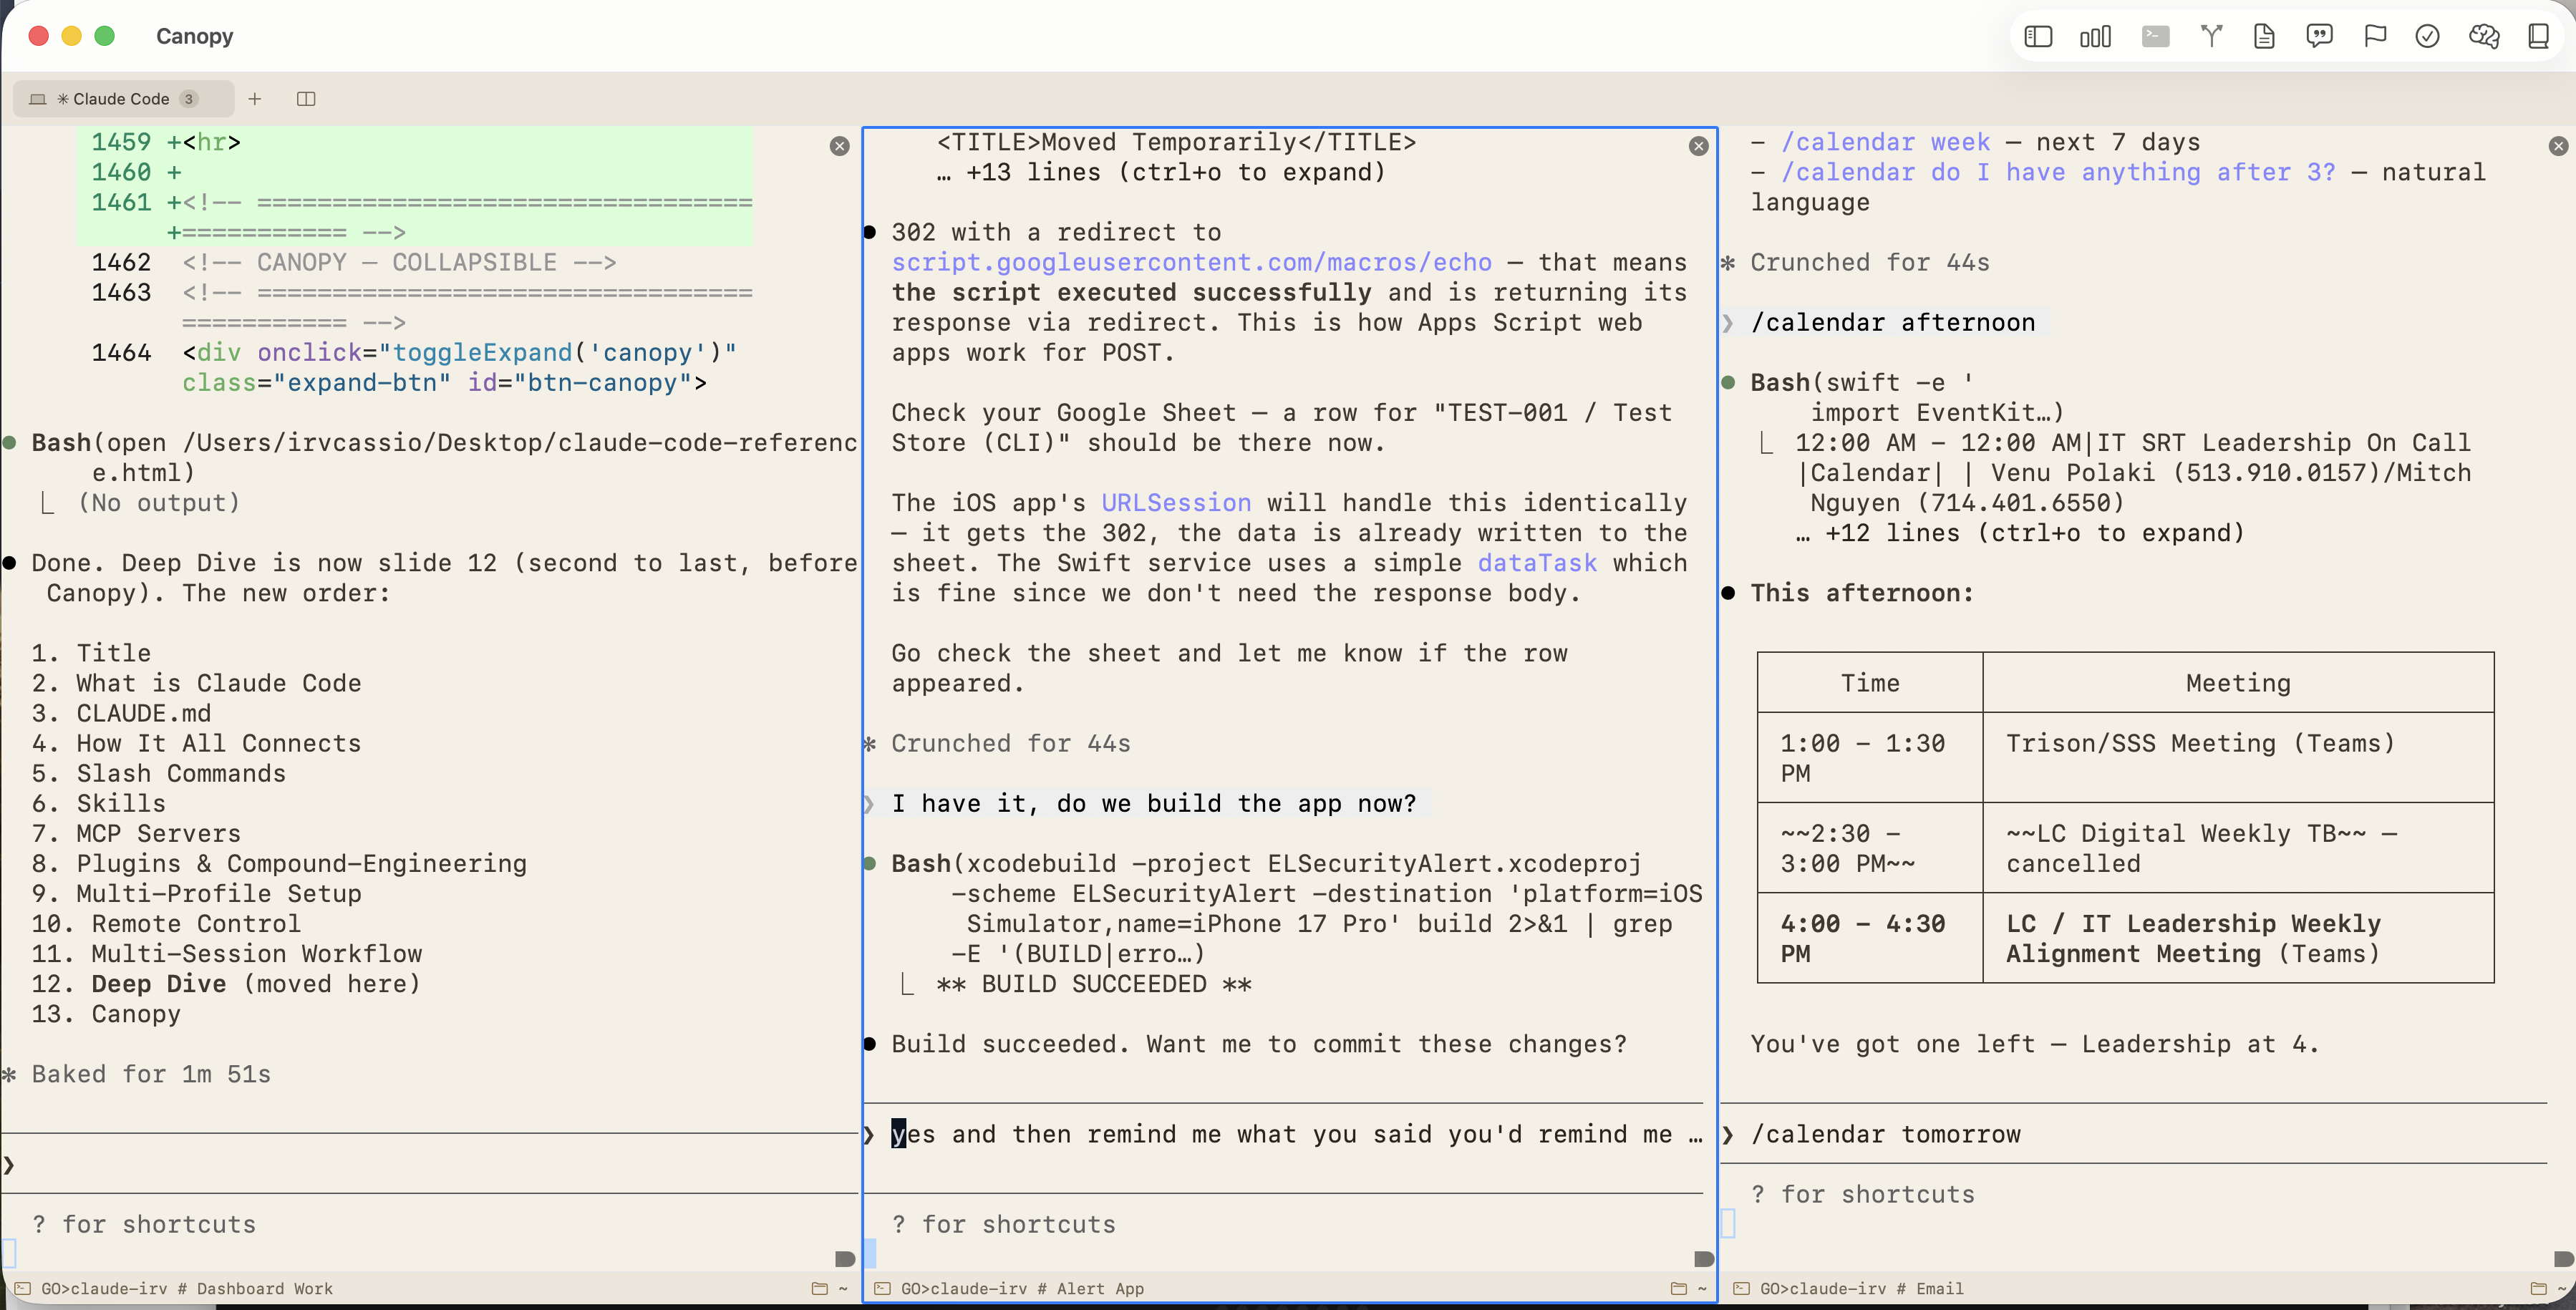Click the Canopy window title

pos(194,37)
